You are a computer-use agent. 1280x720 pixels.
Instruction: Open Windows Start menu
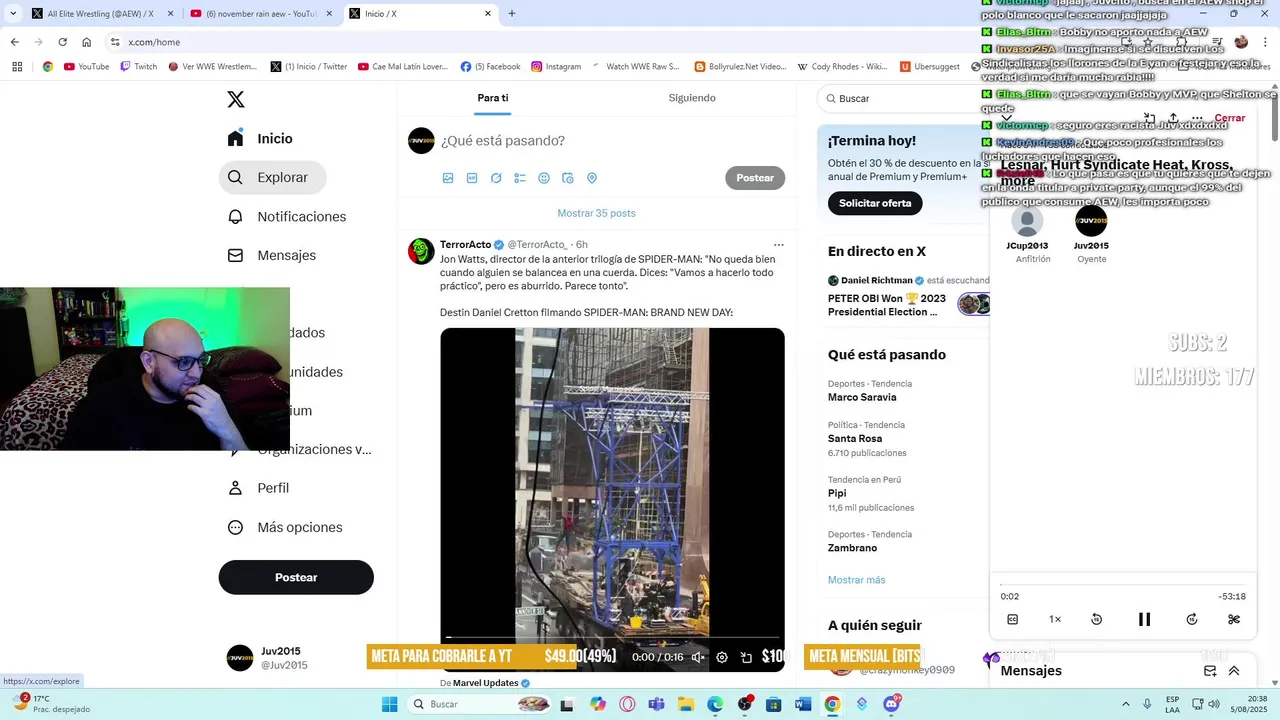coord(389,704)
